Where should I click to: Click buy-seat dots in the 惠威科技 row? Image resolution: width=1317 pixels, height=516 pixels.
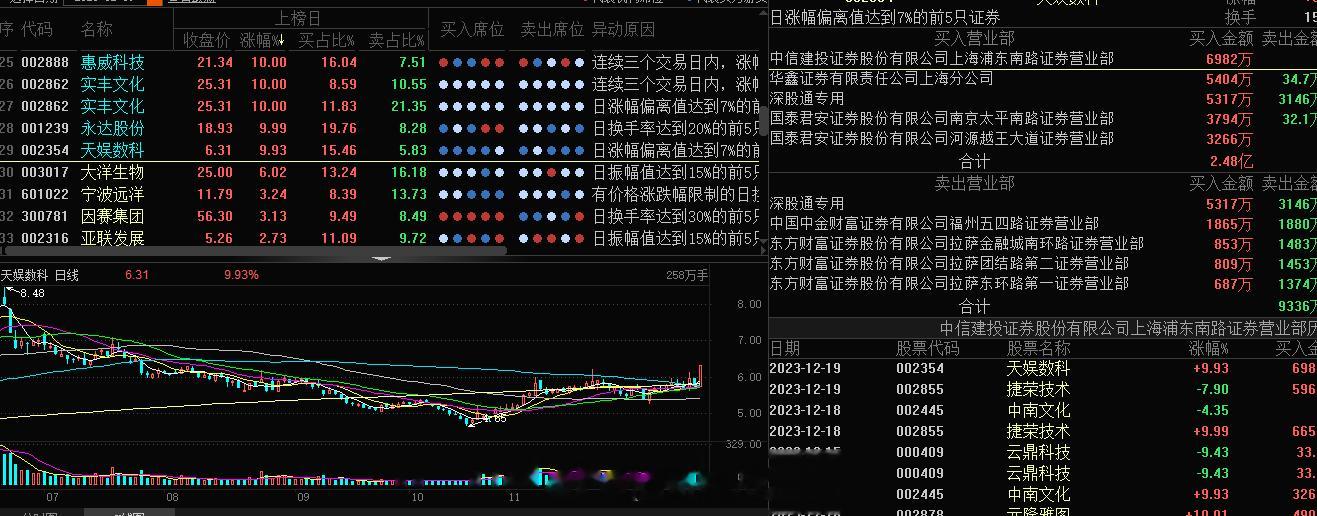click(x=472, y=62)
